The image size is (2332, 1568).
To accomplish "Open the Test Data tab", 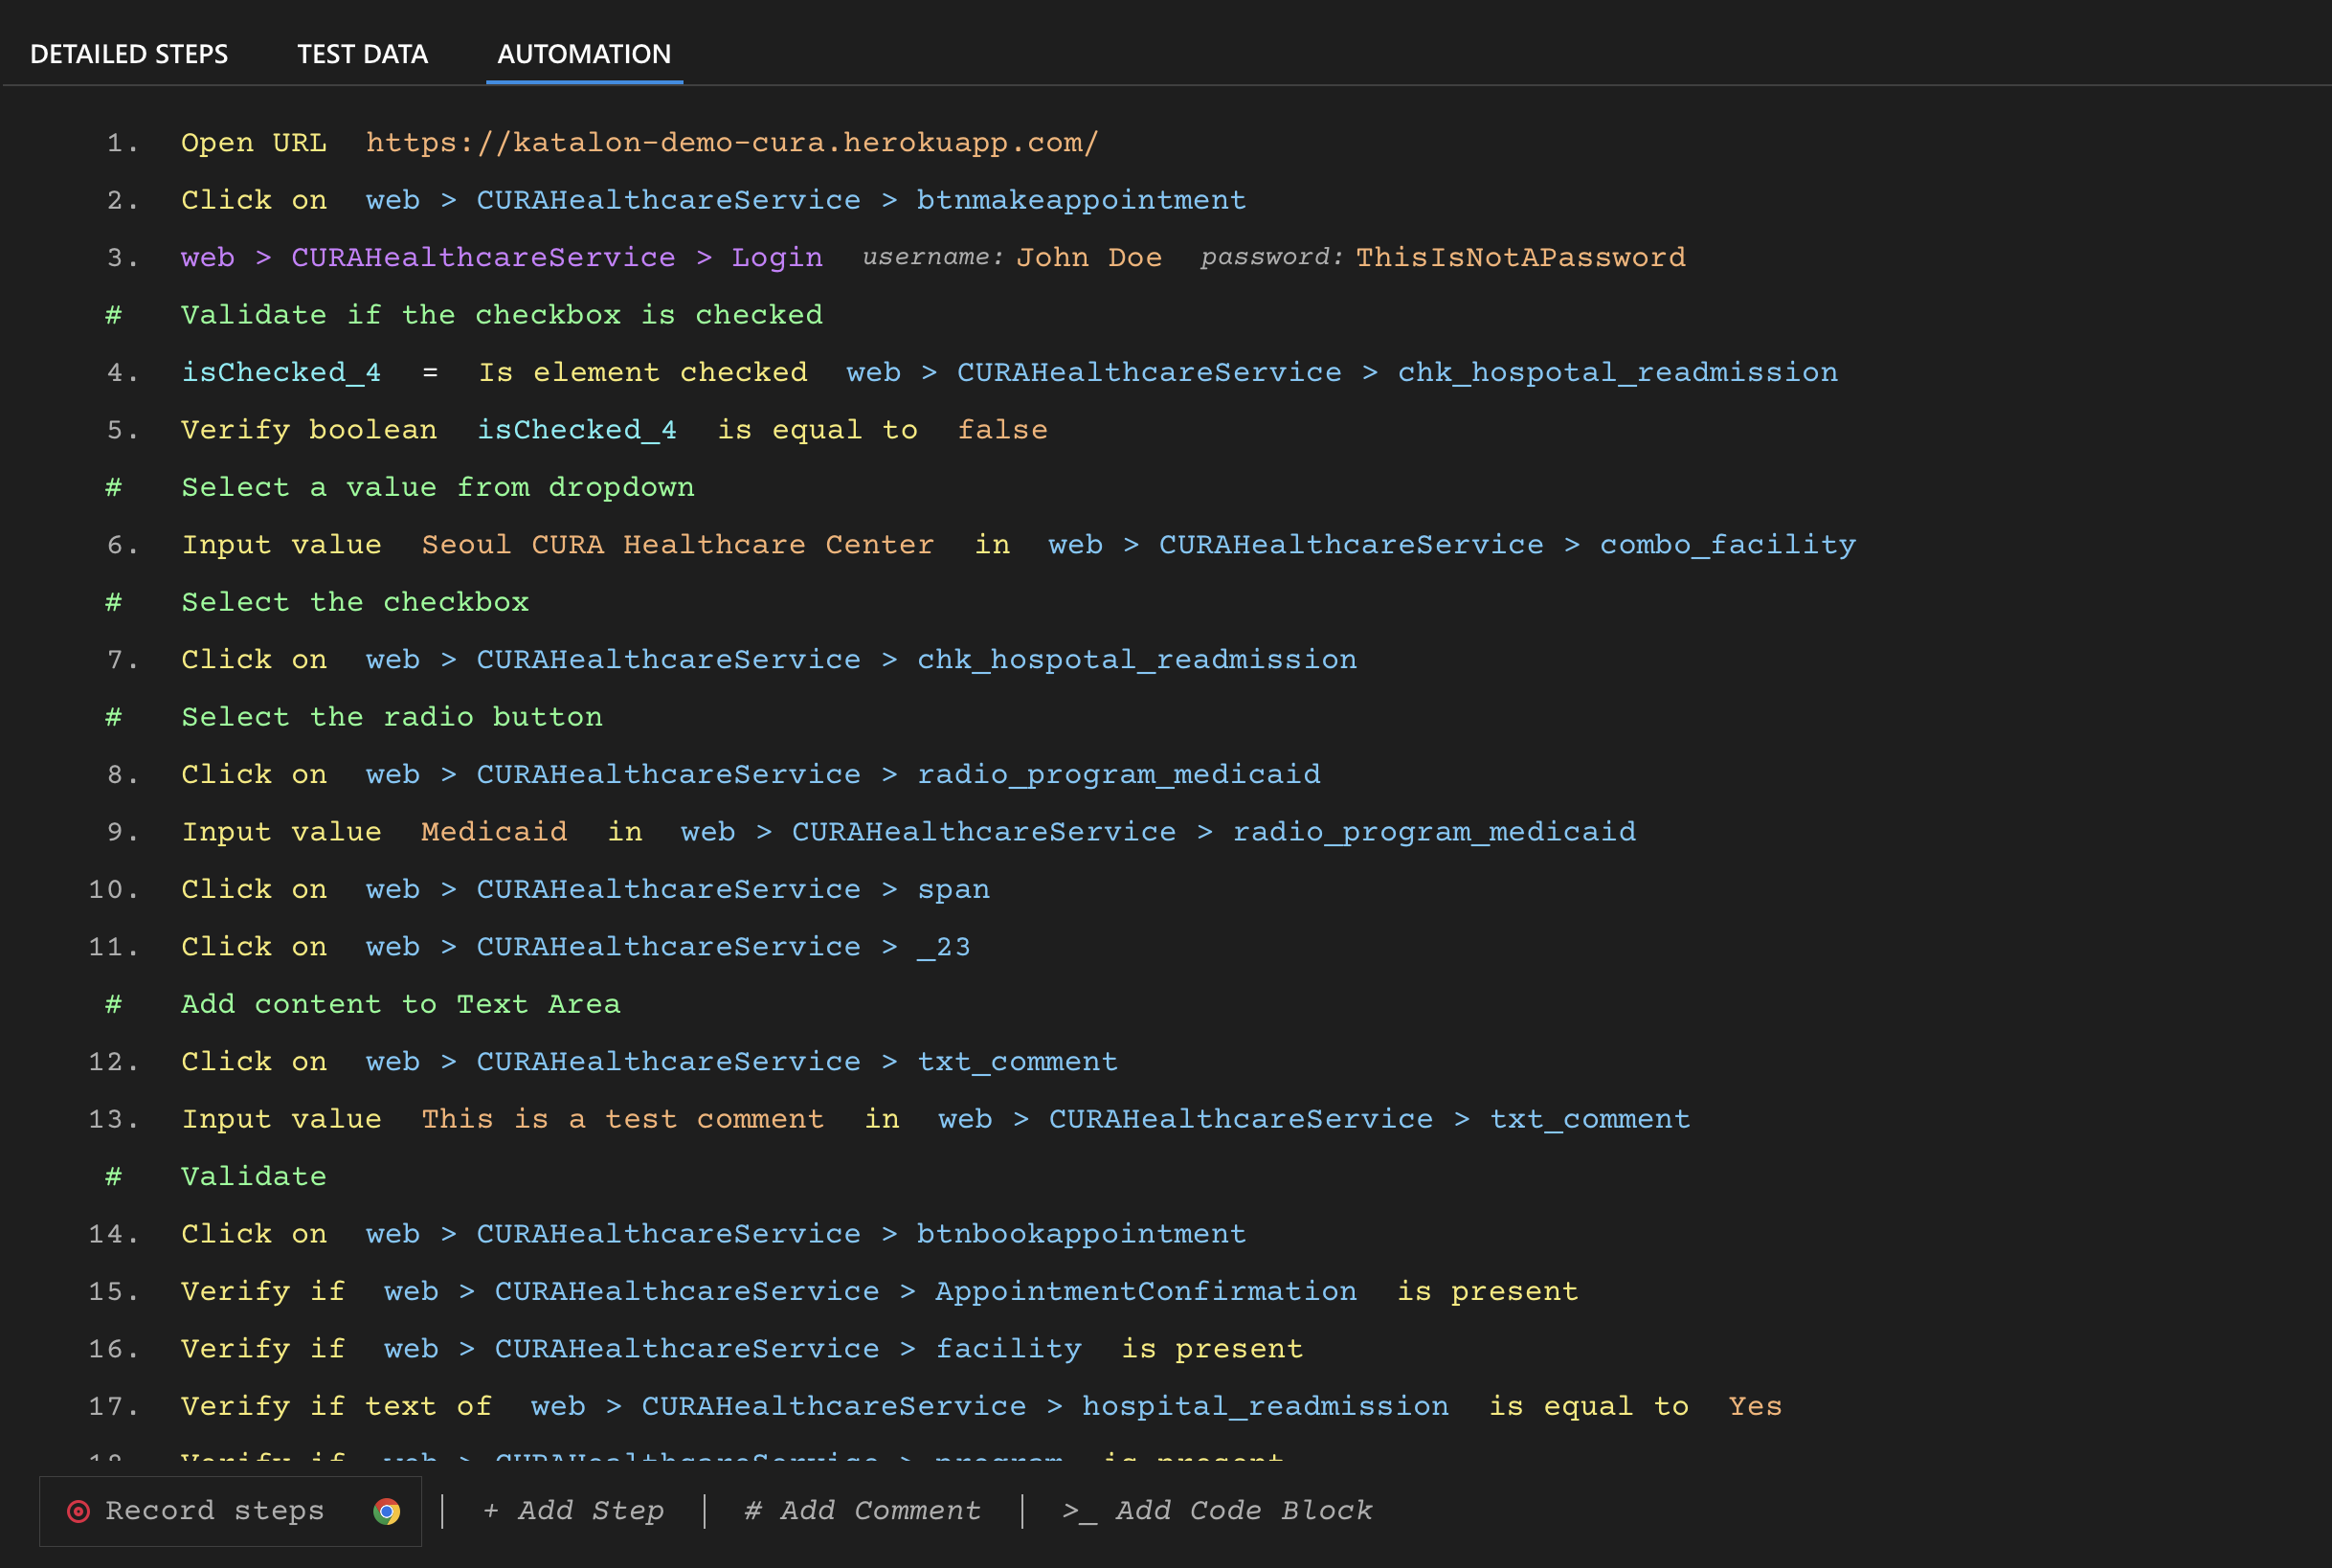I will (x=362, y=54).
